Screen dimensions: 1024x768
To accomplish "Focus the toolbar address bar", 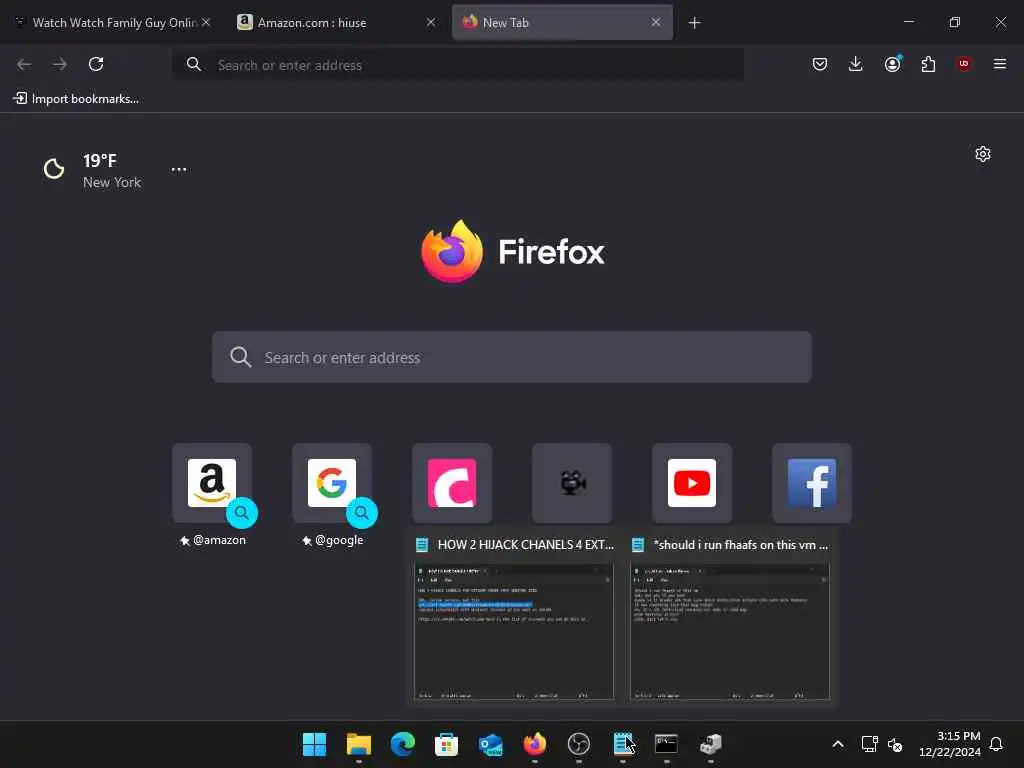I will 458,65.
